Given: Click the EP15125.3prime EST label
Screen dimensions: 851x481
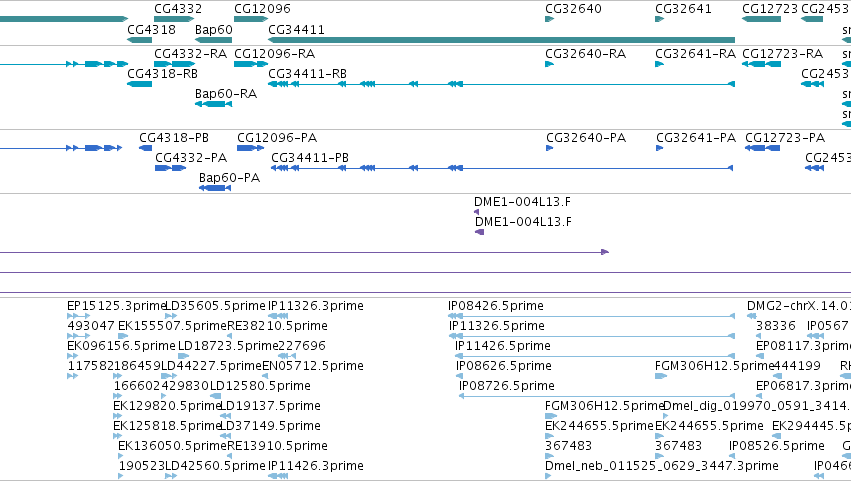Looking at the screenshot, I should [x=116, y=306].
